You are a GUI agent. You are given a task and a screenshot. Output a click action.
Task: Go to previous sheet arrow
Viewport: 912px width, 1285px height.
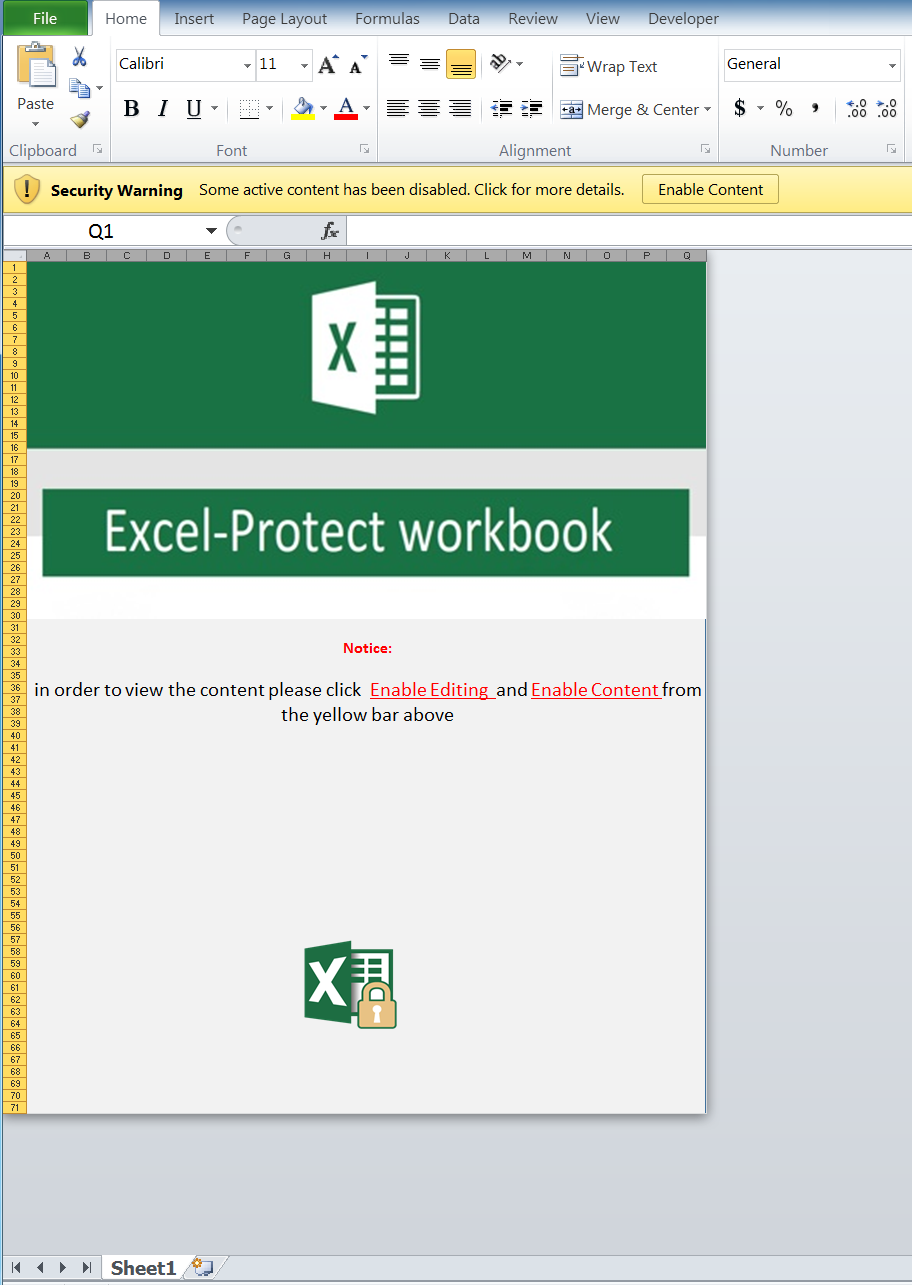[x=40, y=1267]
